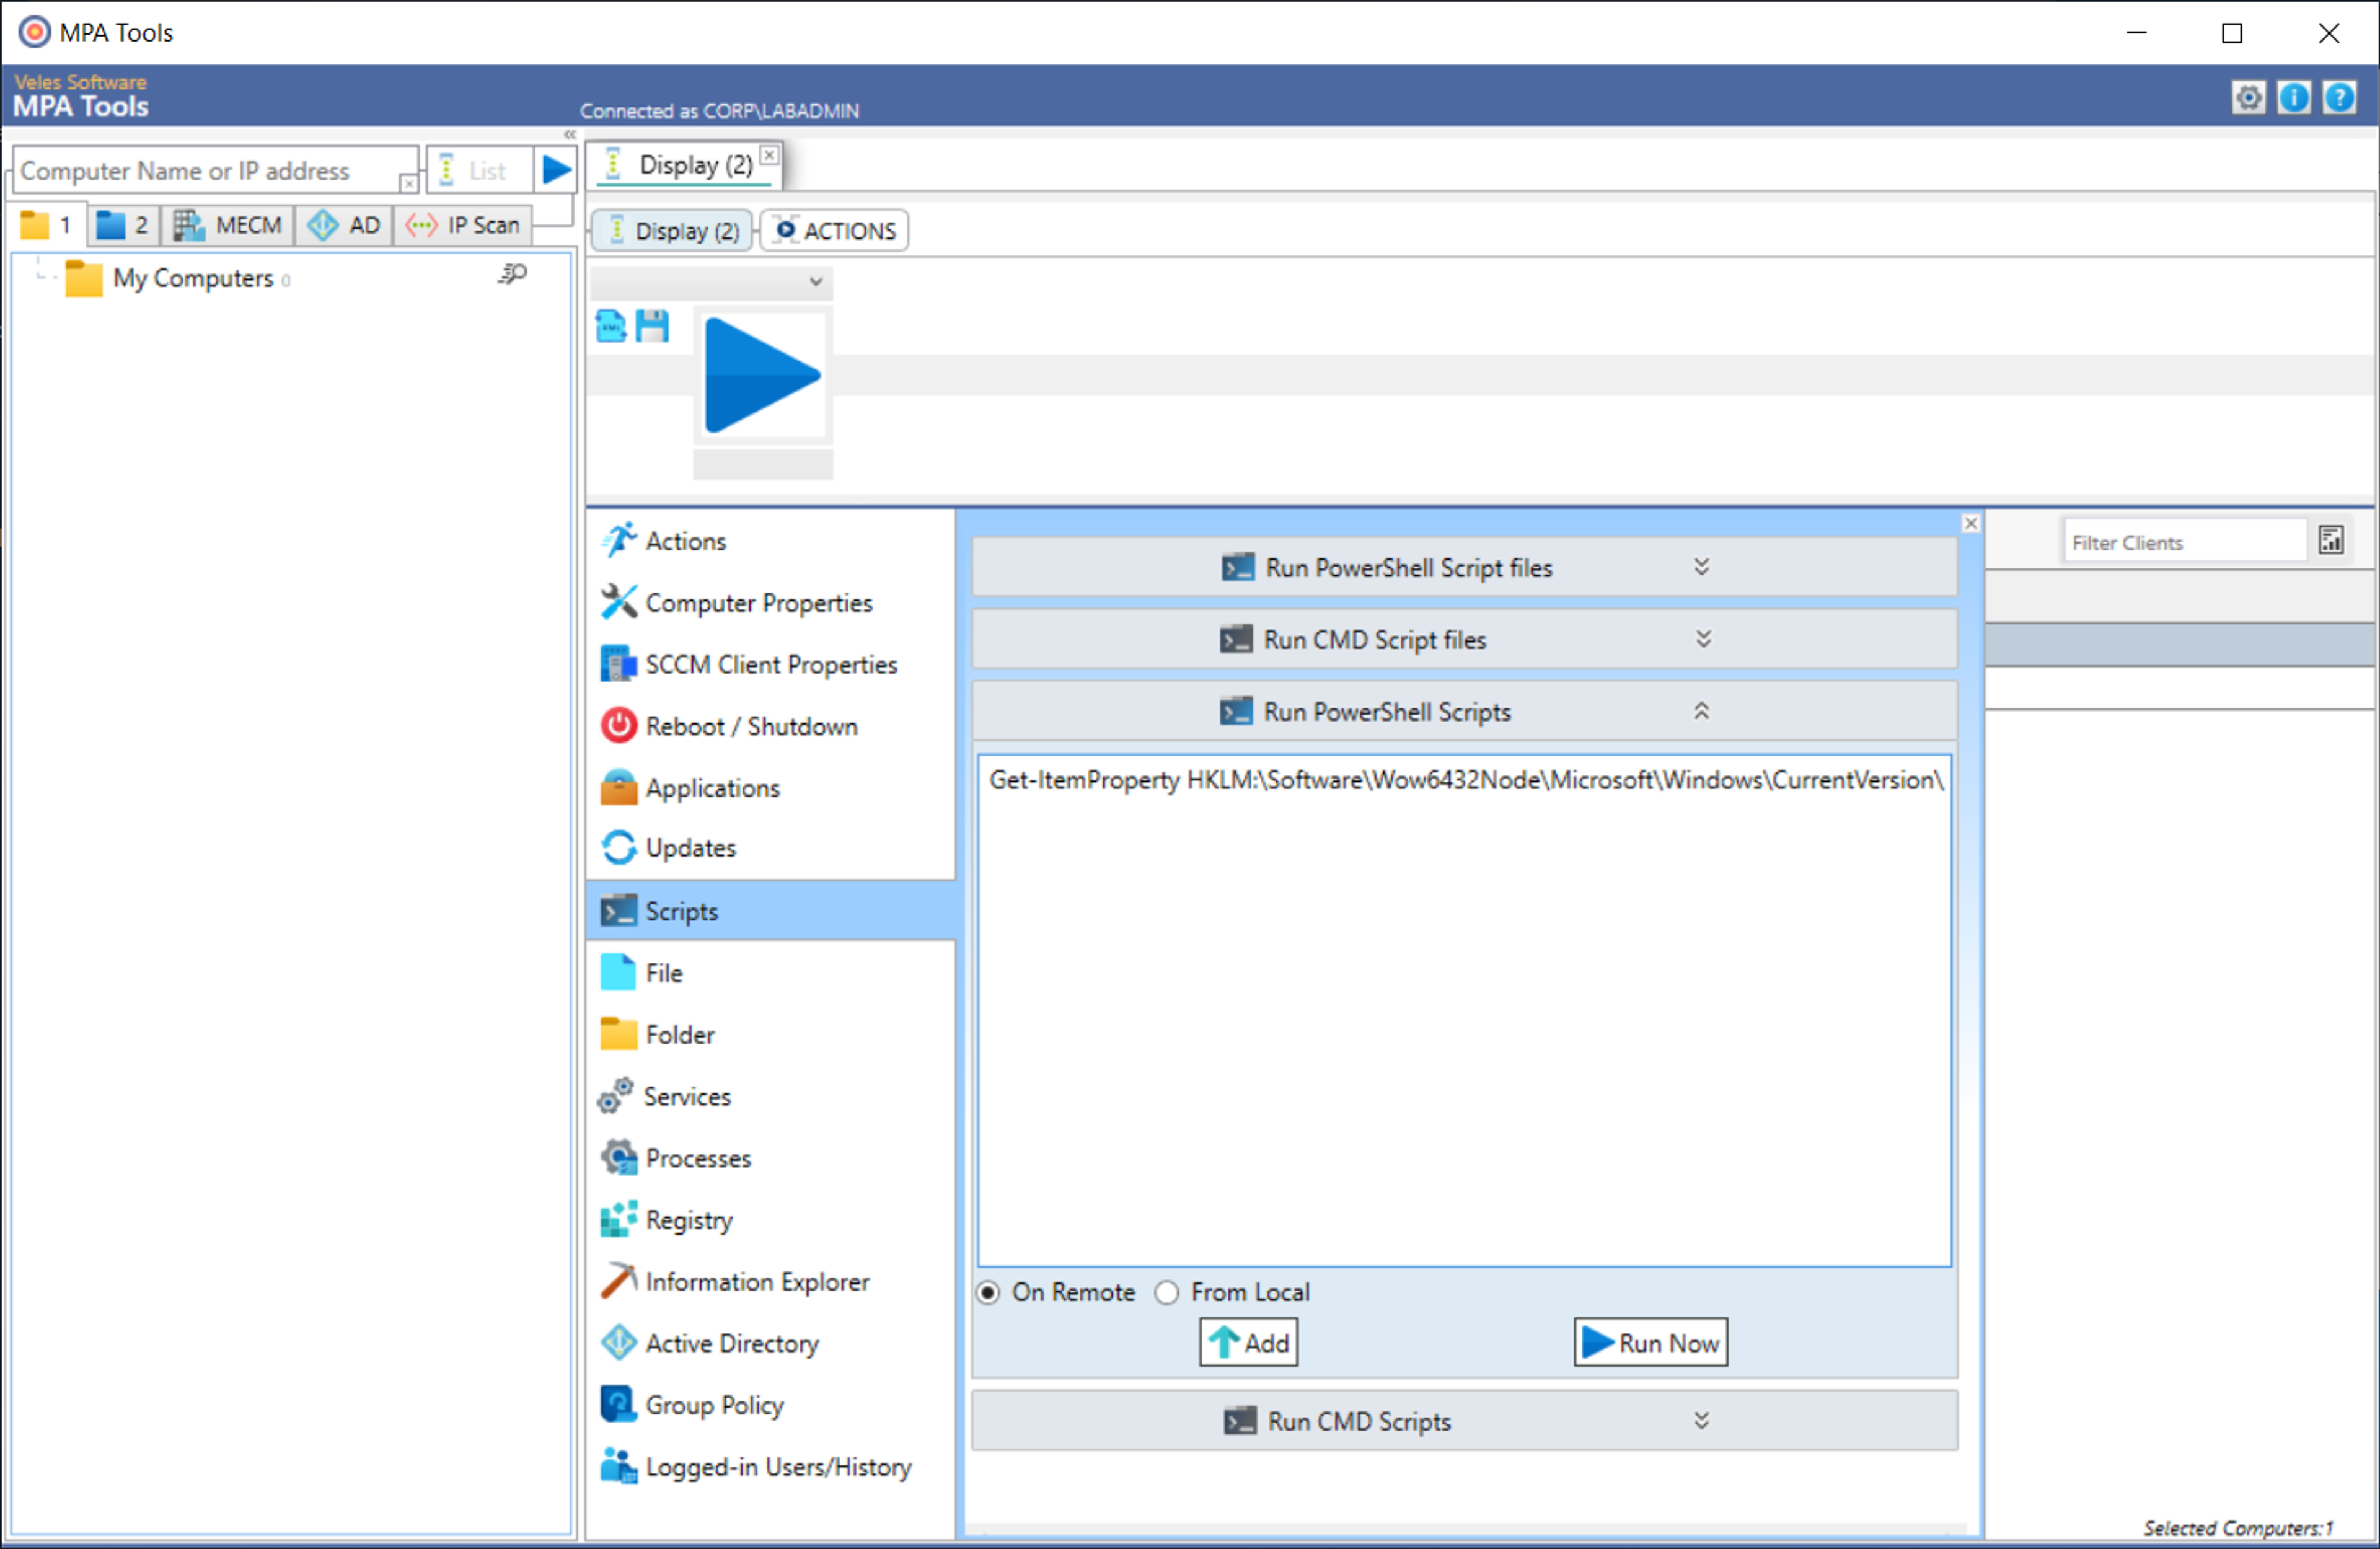Screen dimensions: 2380x1549
Task: Open Reboot / Shutdown section
Action: (771, 727)
